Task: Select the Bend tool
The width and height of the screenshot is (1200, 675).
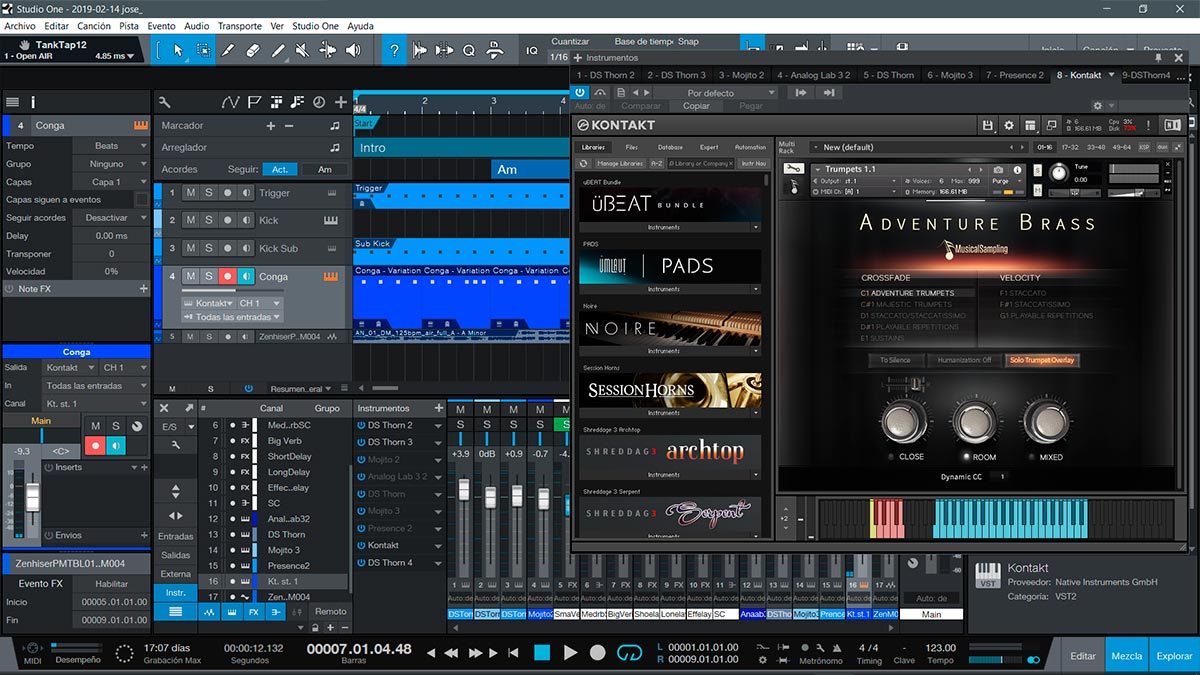Action: (x=328, y=50)
